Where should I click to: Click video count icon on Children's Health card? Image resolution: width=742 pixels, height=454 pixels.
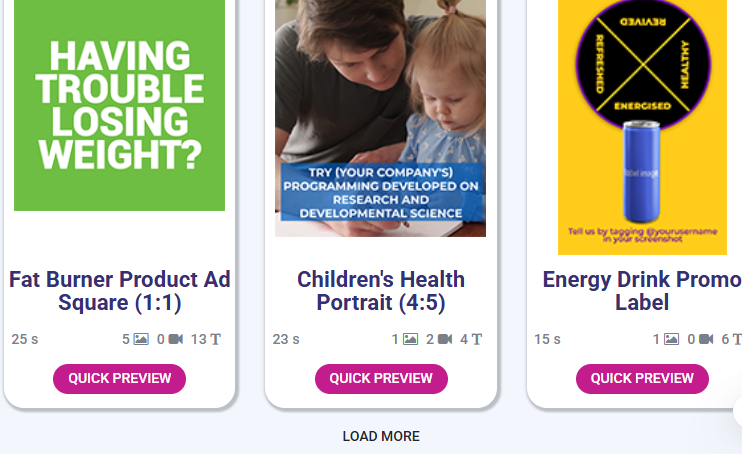445,339
